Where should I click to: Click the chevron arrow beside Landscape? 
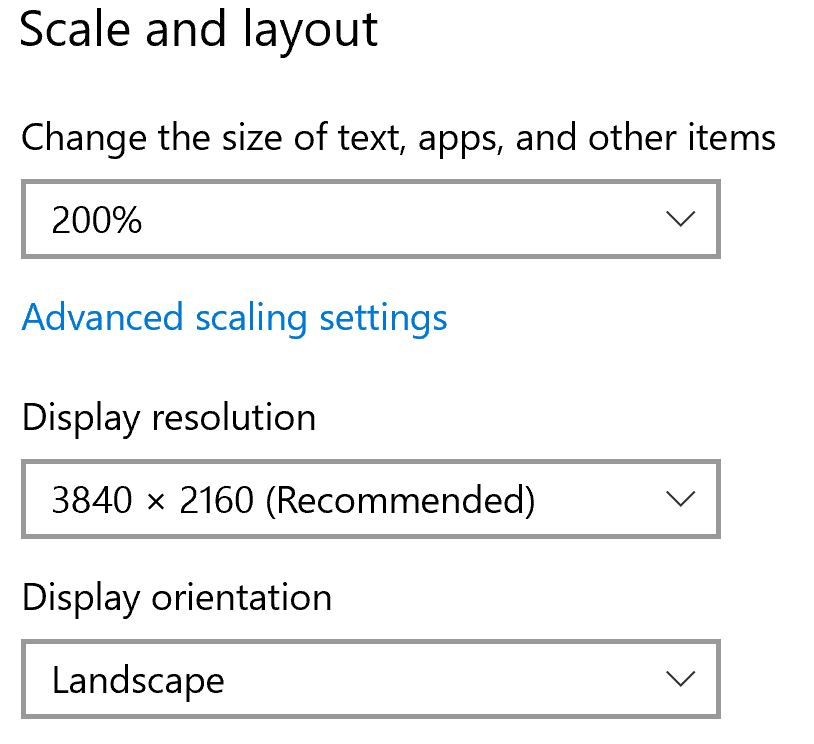(680, 680)
